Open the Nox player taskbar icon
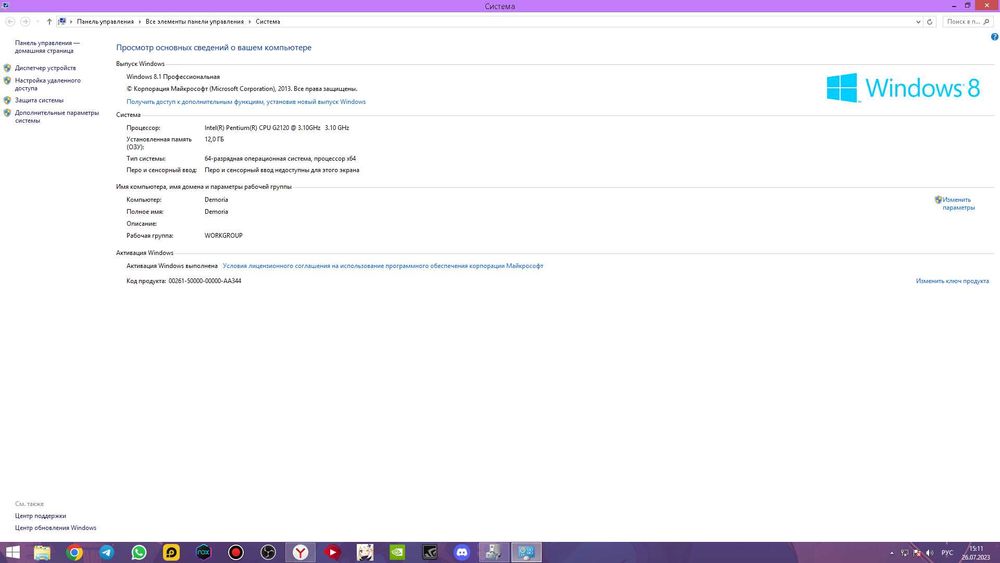The image size is (1000, 563). (203, 552)
